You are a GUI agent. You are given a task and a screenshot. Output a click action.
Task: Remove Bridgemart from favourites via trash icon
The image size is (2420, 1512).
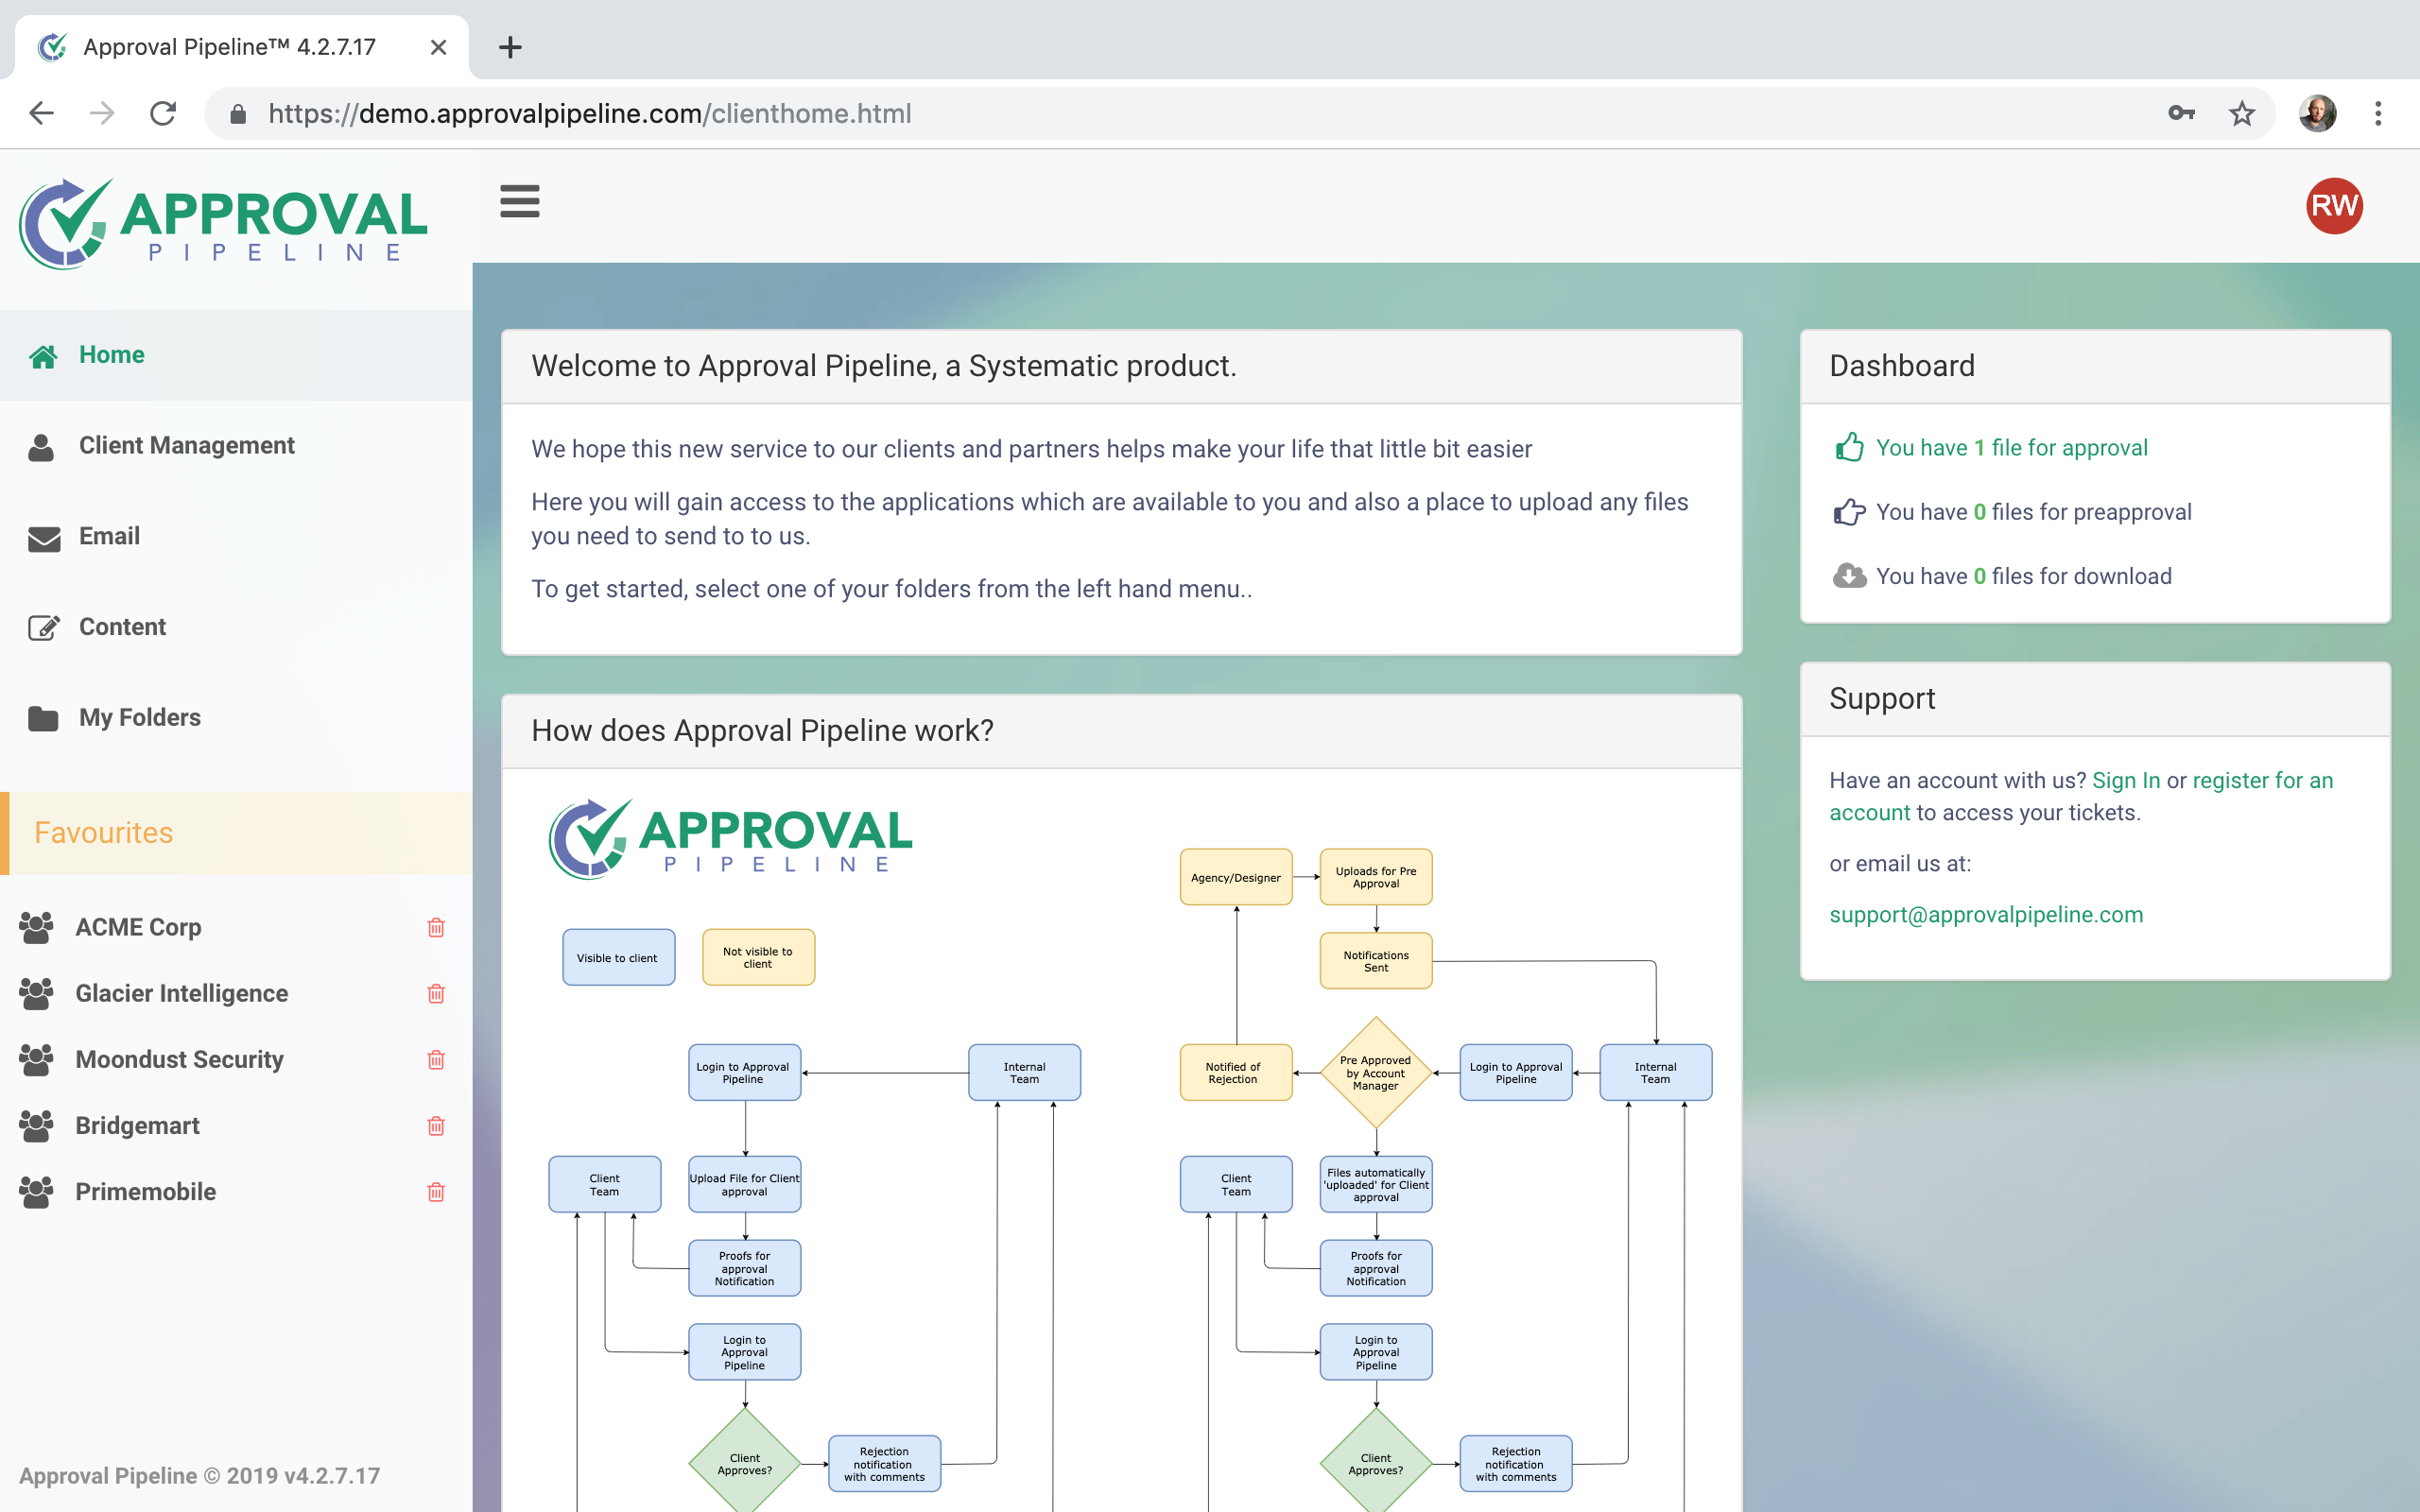coord(436,1125)
